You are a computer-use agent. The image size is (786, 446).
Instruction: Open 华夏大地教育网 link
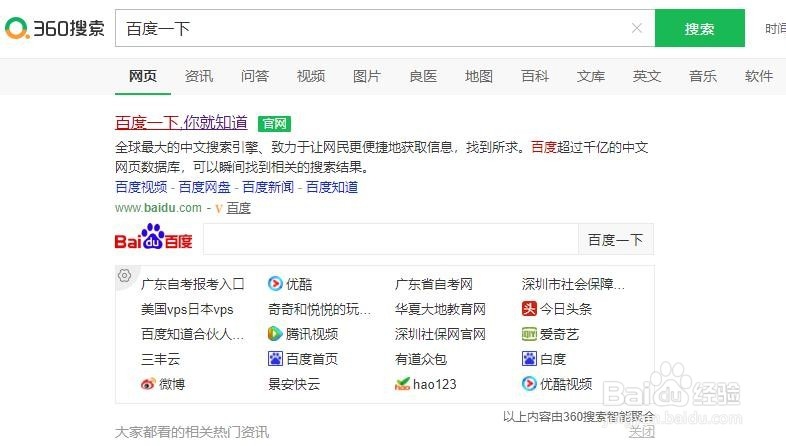pos(440,309)
